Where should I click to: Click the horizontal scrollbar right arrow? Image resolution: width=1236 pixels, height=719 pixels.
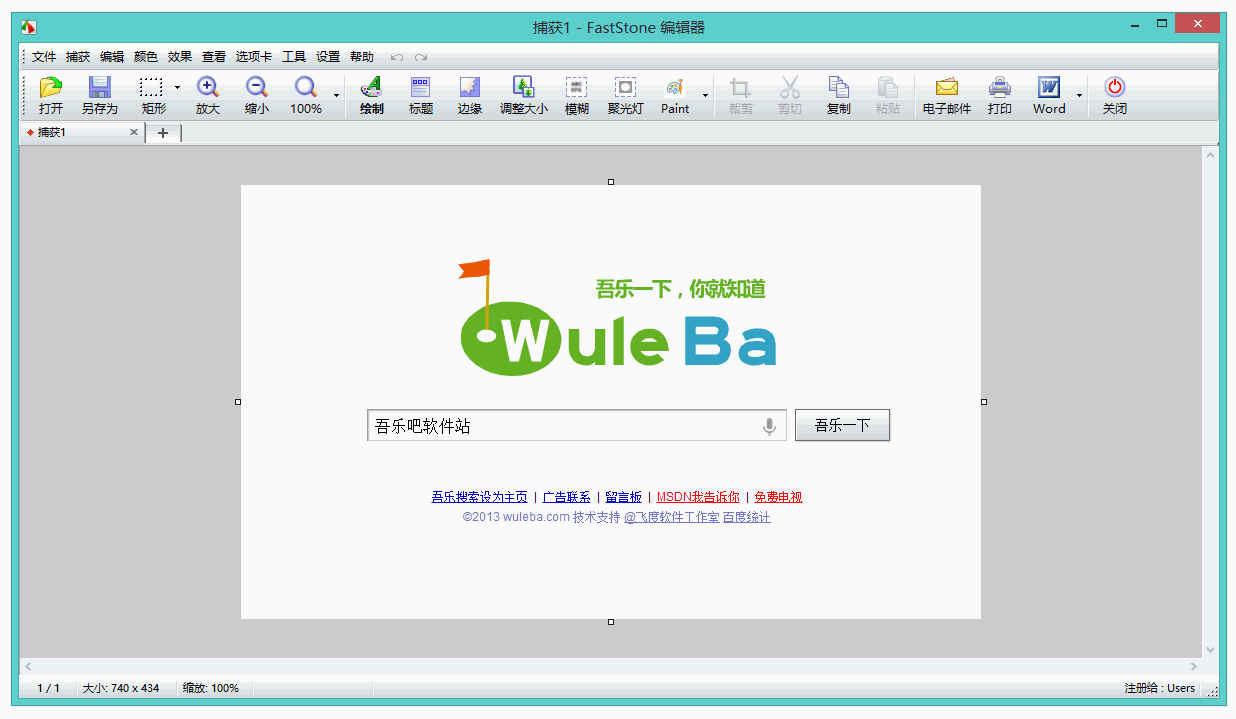pyautogui.click(x=1193, y=666)
